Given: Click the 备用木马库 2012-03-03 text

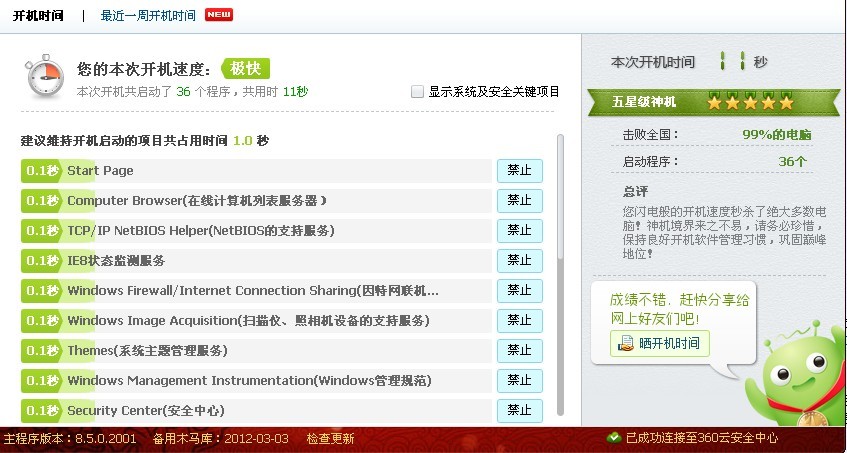Looking at the screenshot, I should (220, 438).
